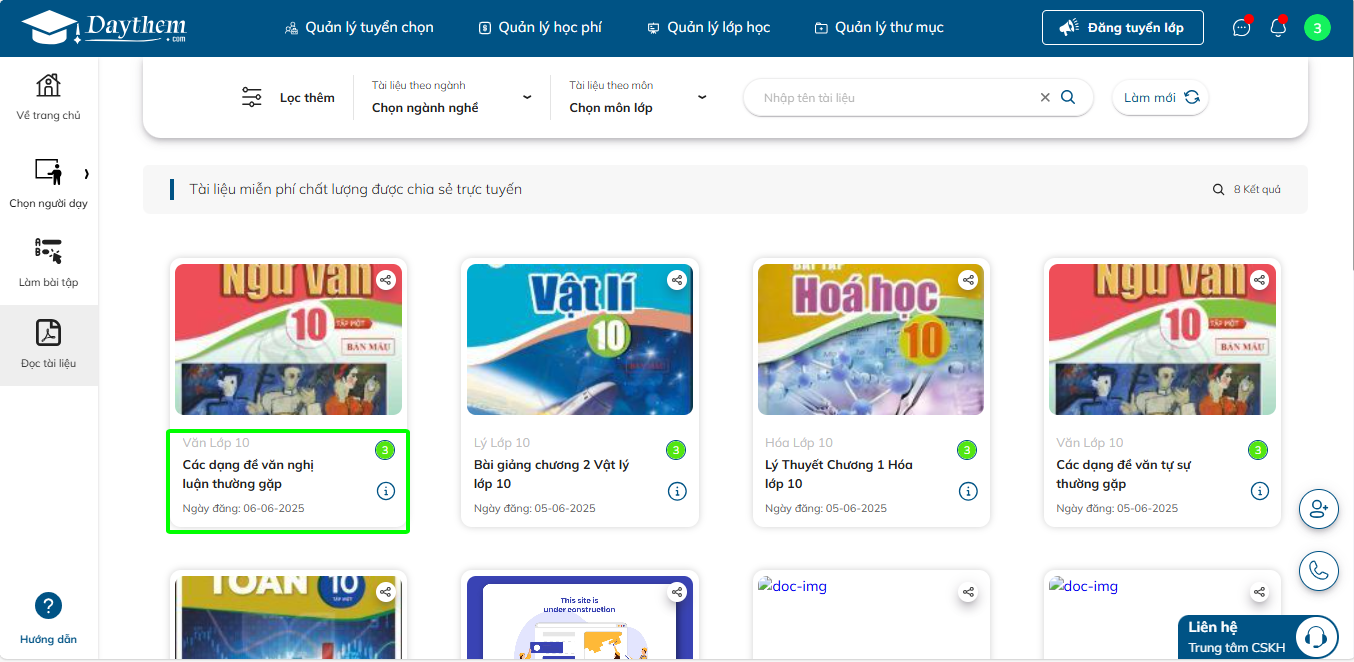Open the chat messages icon
Image resolution: width=1354 pixels, height=662 pixels.
tap(1242, 28)
